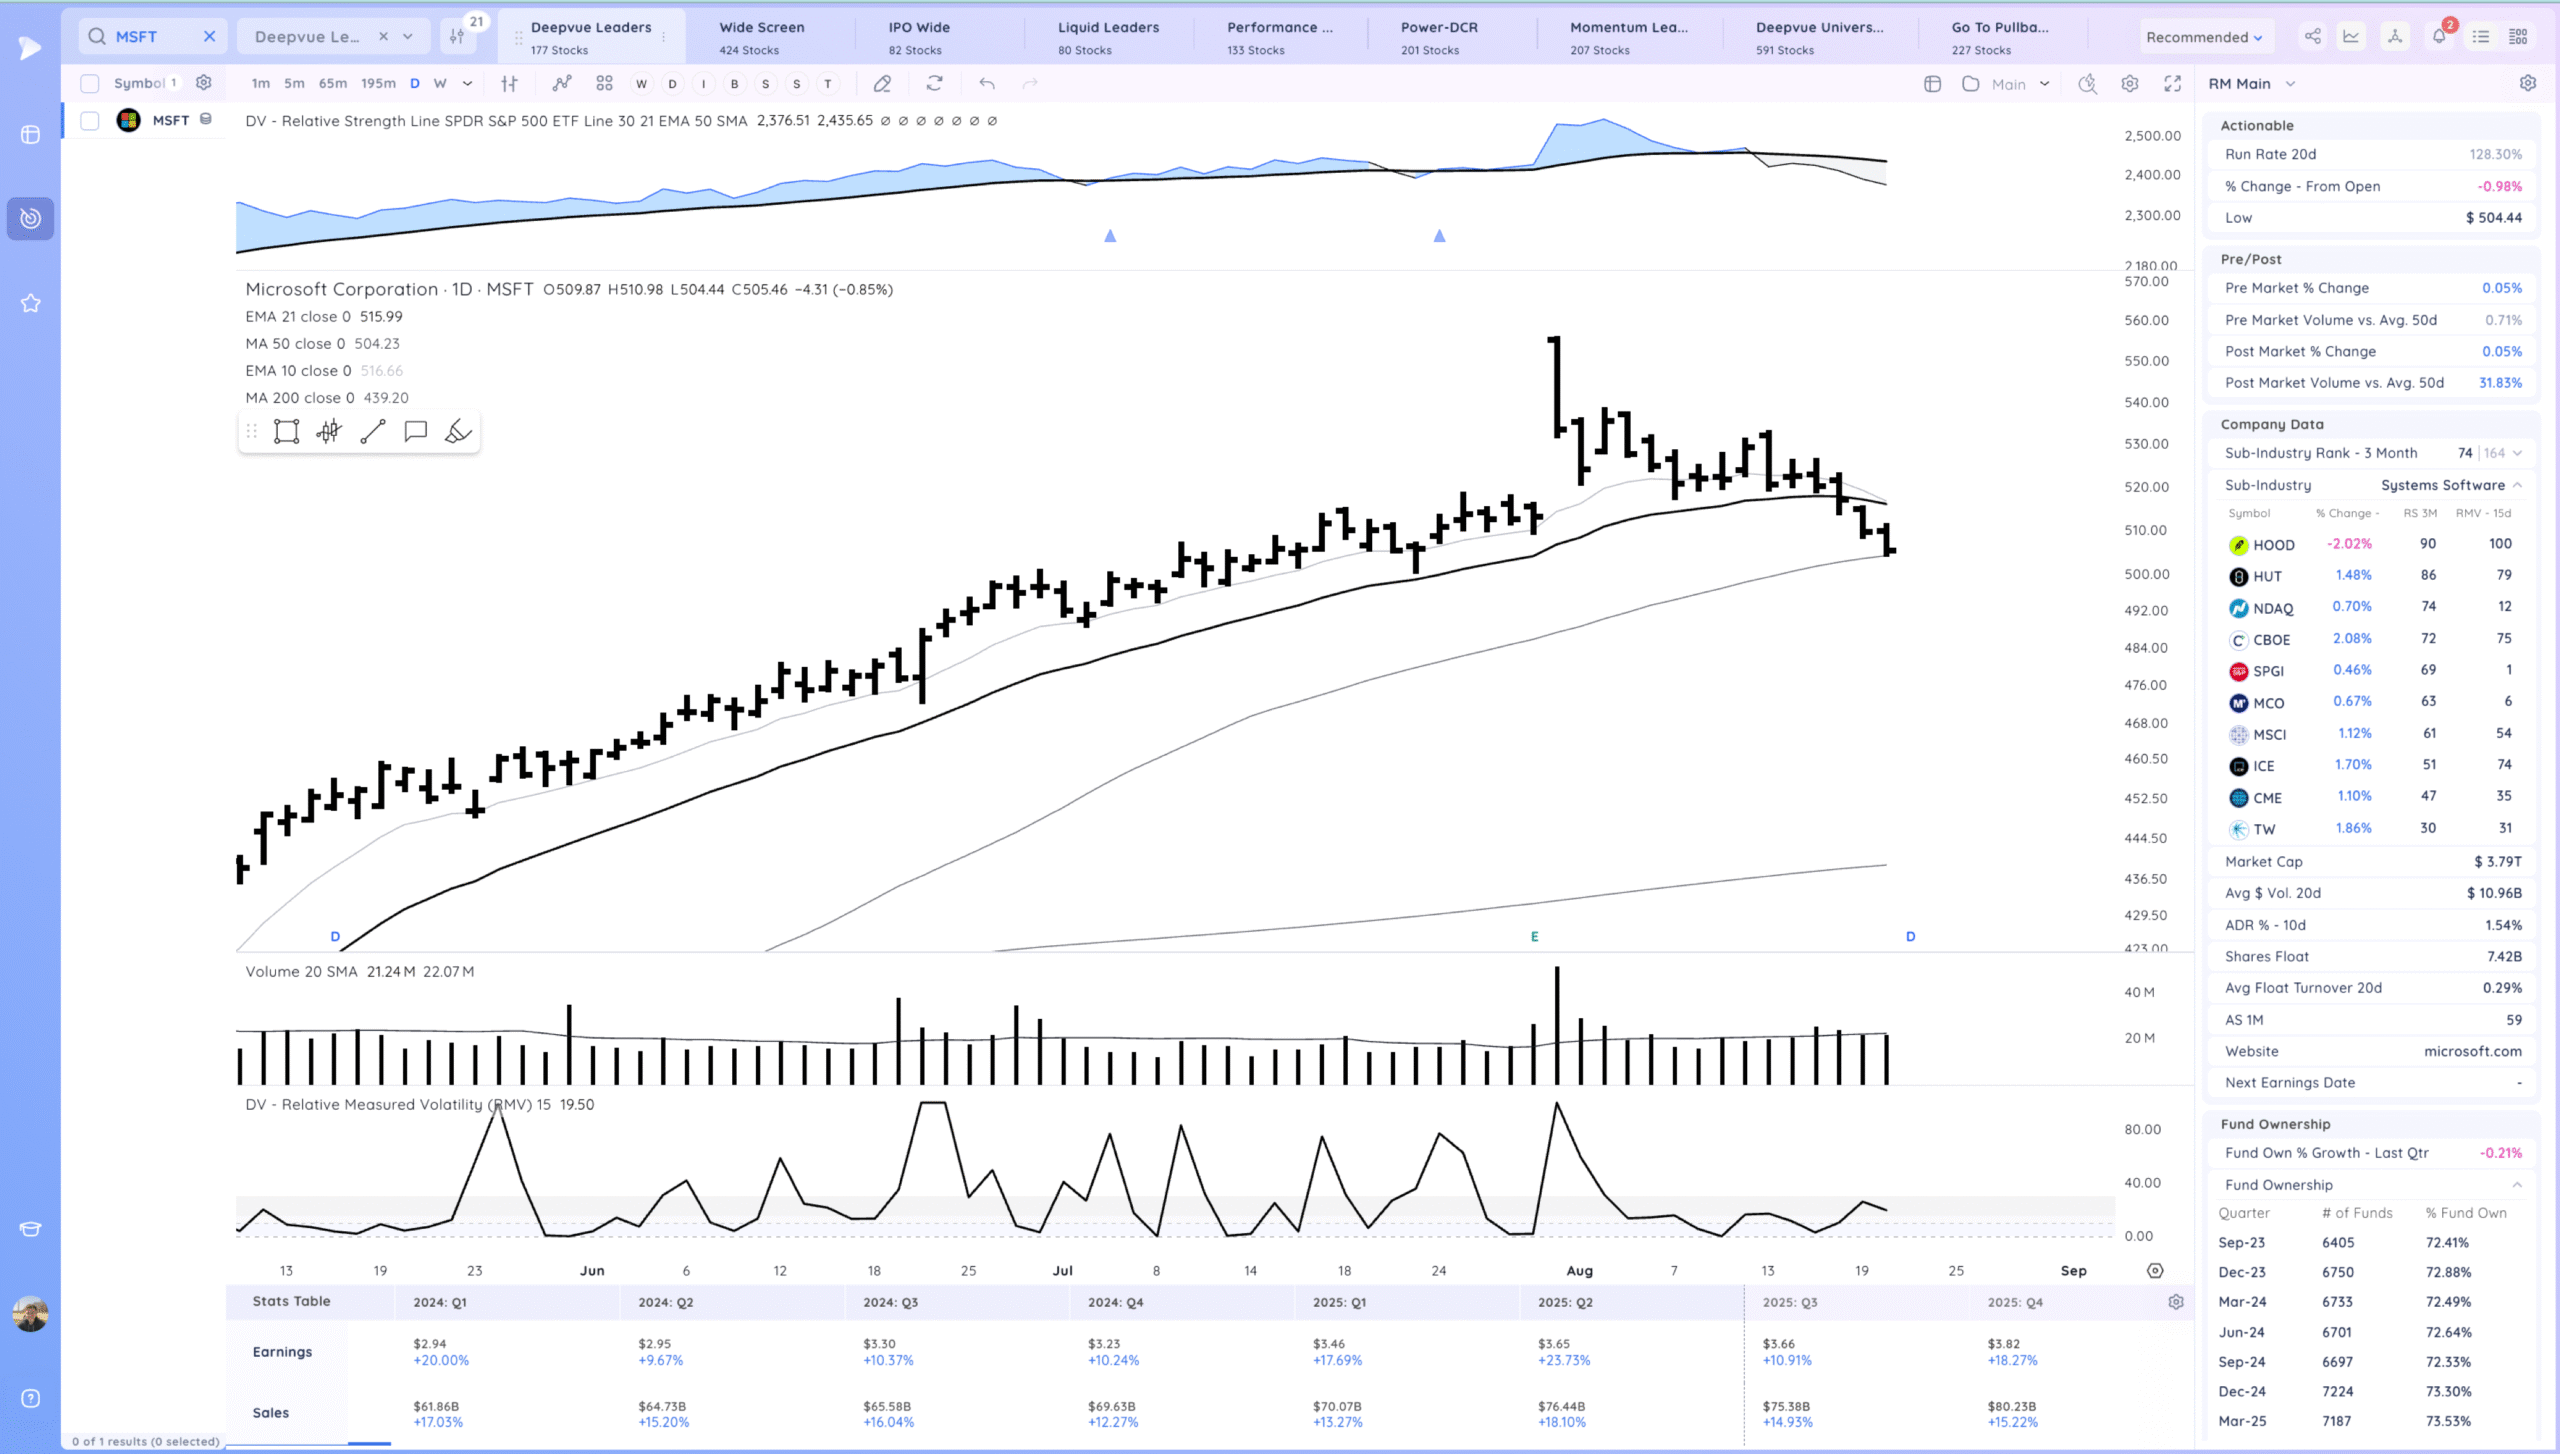
Task: Open the notifications bell
Action: [x=2439, y=37]
